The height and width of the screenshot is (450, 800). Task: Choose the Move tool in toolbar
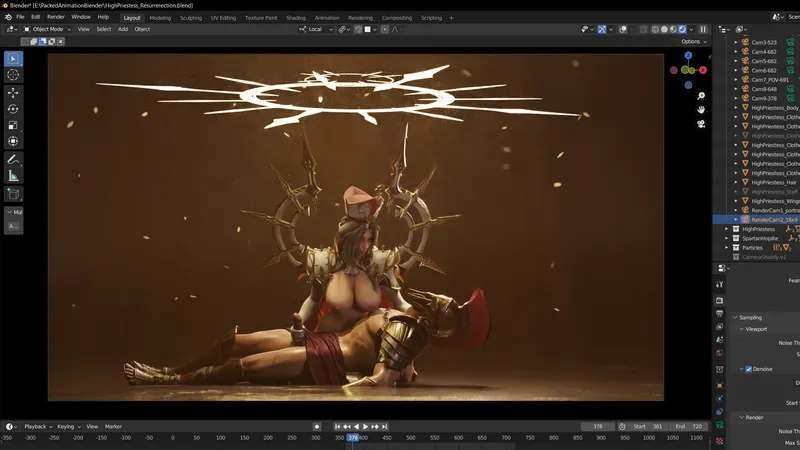point(13,92)
